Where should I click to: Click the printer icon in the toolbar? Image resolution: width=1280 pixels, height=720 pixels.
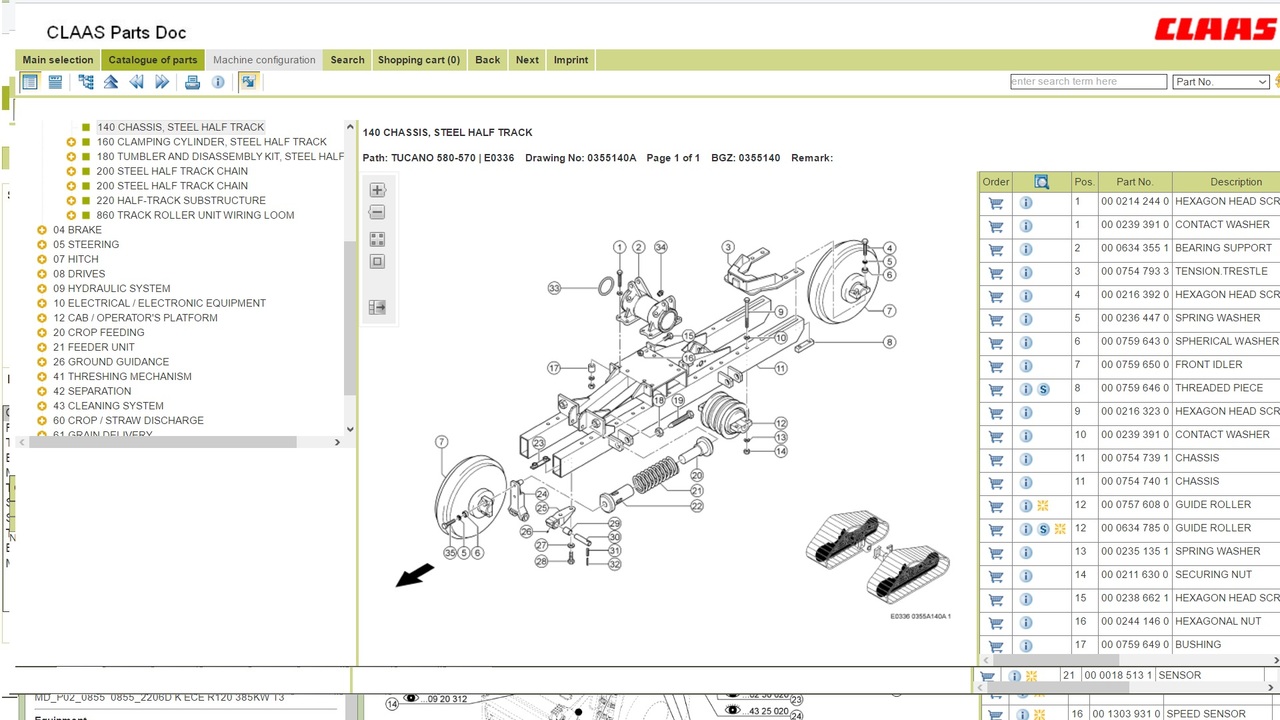click(x=192, y=82)
